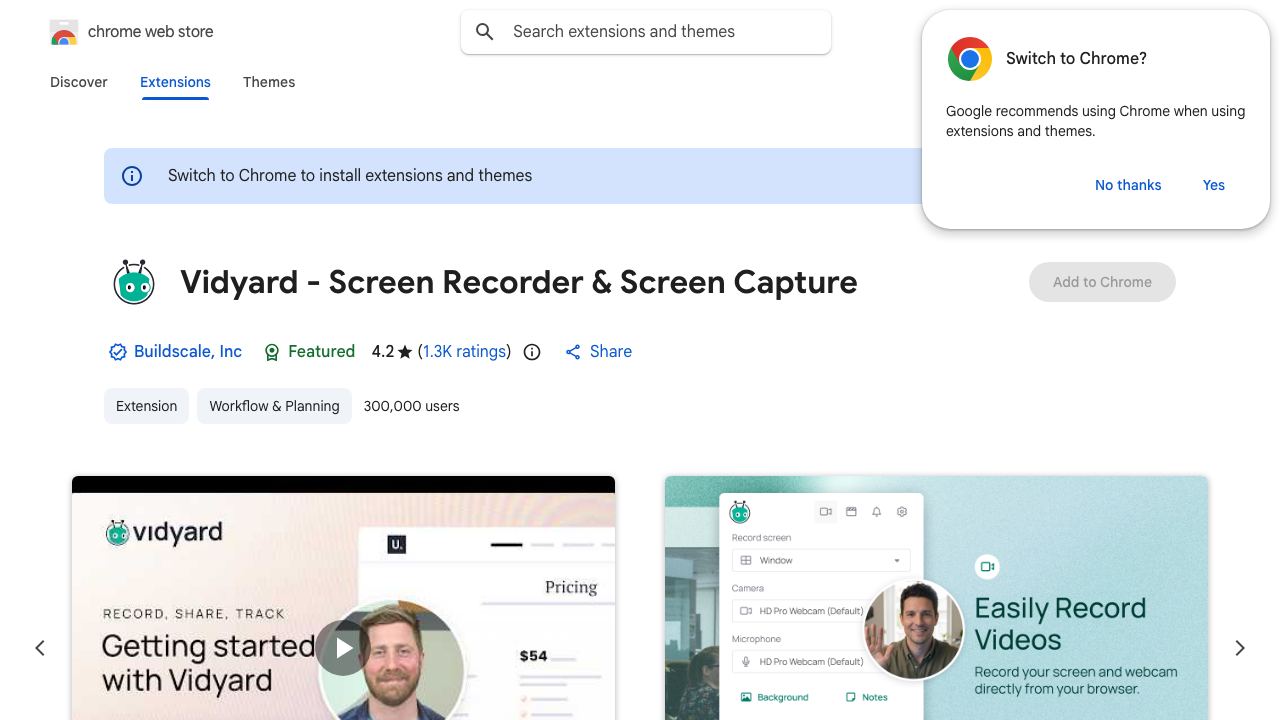Viewport: 1280px width, 720px height.
Task: Click the search magnifier icon
Action: (x=485, y=32)
